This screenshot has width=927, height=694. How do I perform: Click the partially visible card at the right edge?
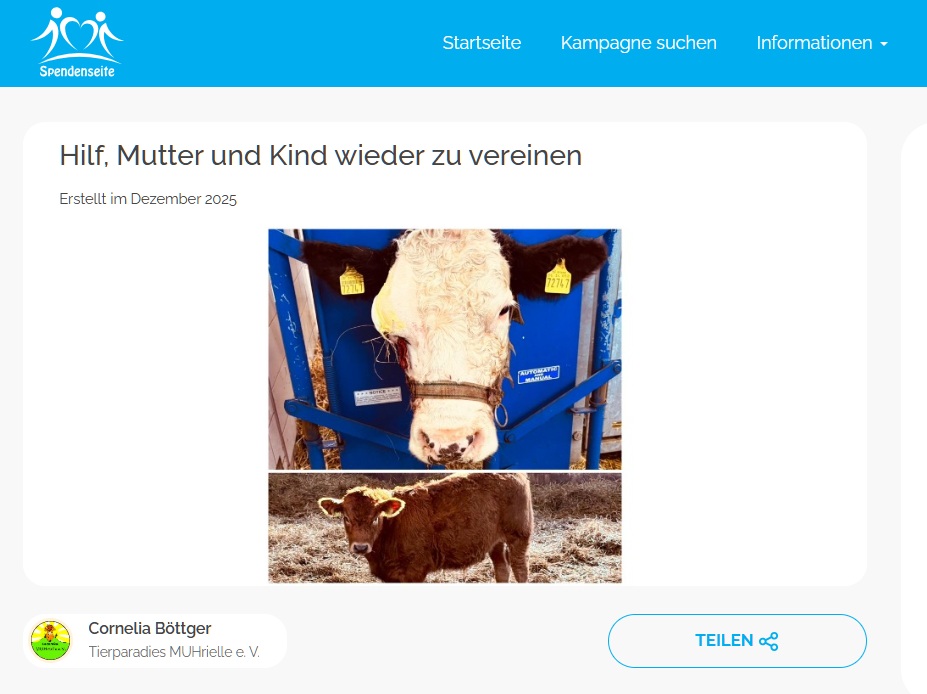coord(914,408)
